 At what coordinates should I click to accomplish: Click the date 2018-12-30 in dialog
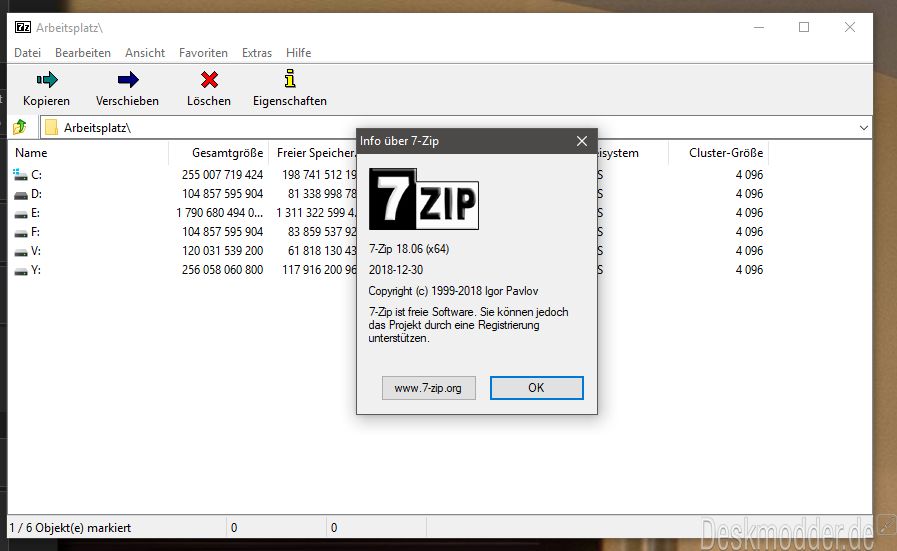[x=396, y=269]
